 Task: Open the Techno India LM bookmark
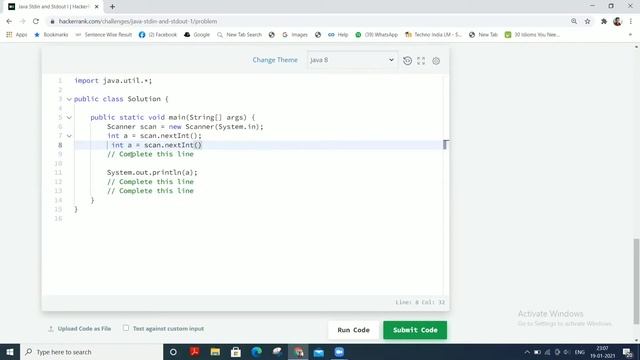[x=433, y=35]
